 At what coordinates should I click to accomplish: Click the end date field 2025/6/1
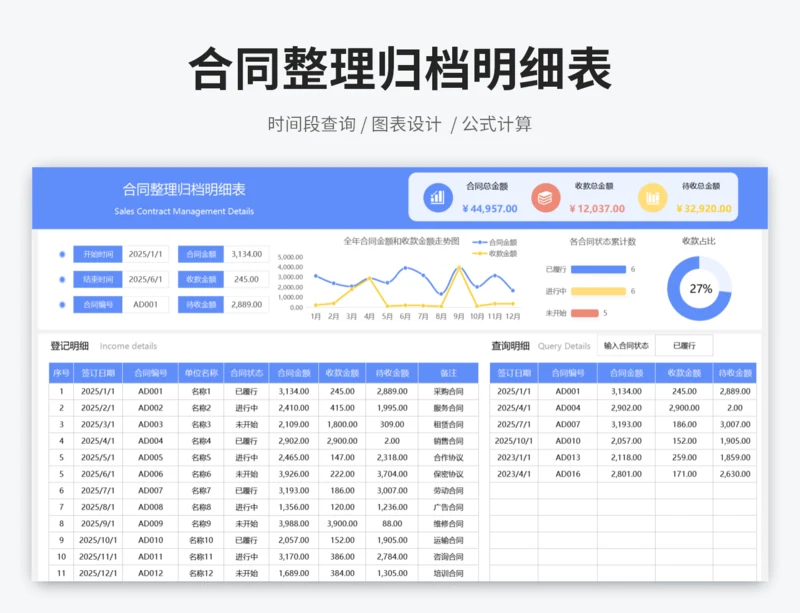145,279
